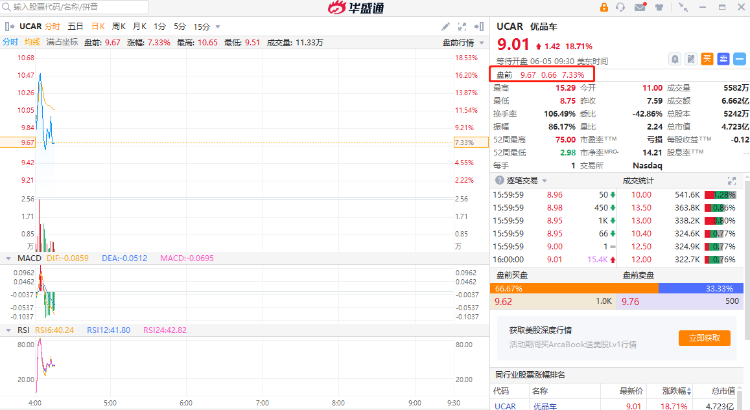Click the 名称 column header
750x410 pixels.
(540, 391)
